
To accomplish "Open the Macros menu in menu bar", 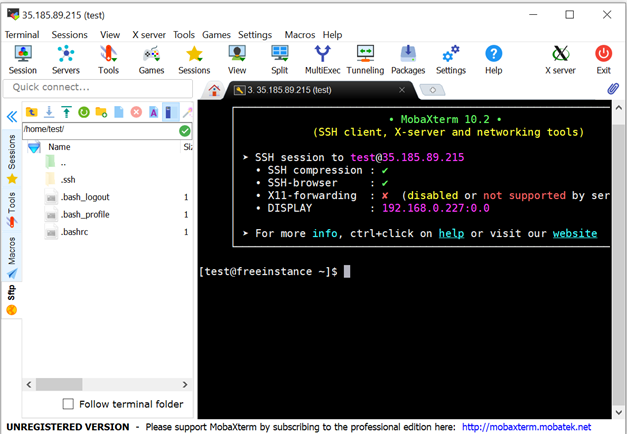I will pos(300,35).
